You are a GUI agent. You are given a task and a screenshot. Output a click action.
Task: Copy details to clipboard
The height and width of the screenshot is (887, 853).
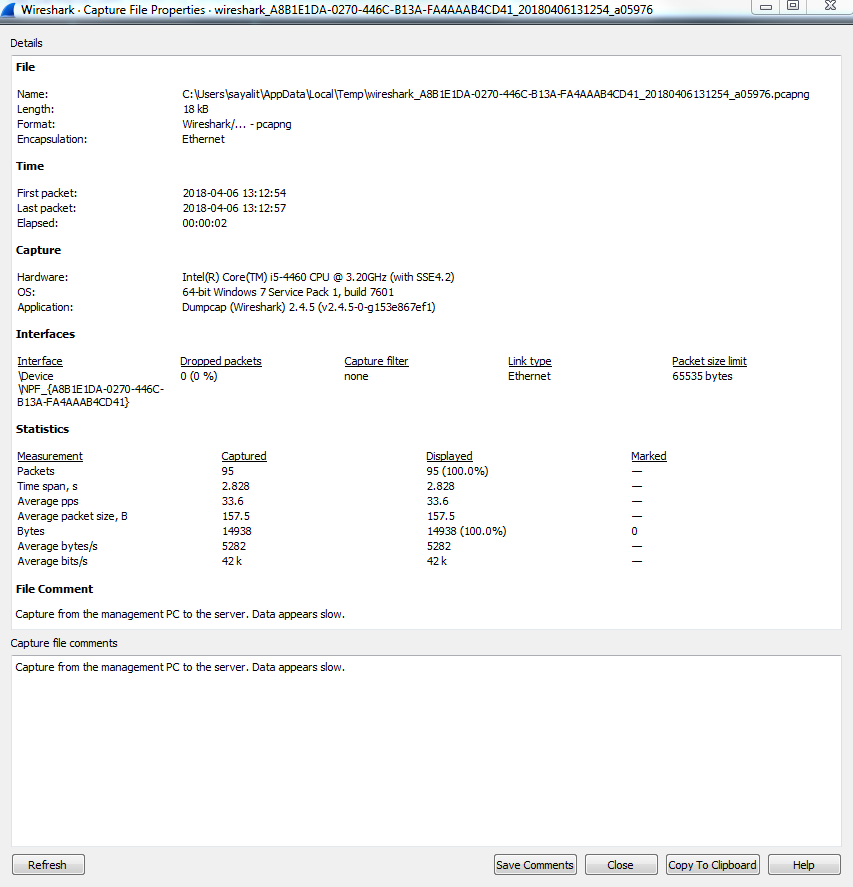[712, 864]
